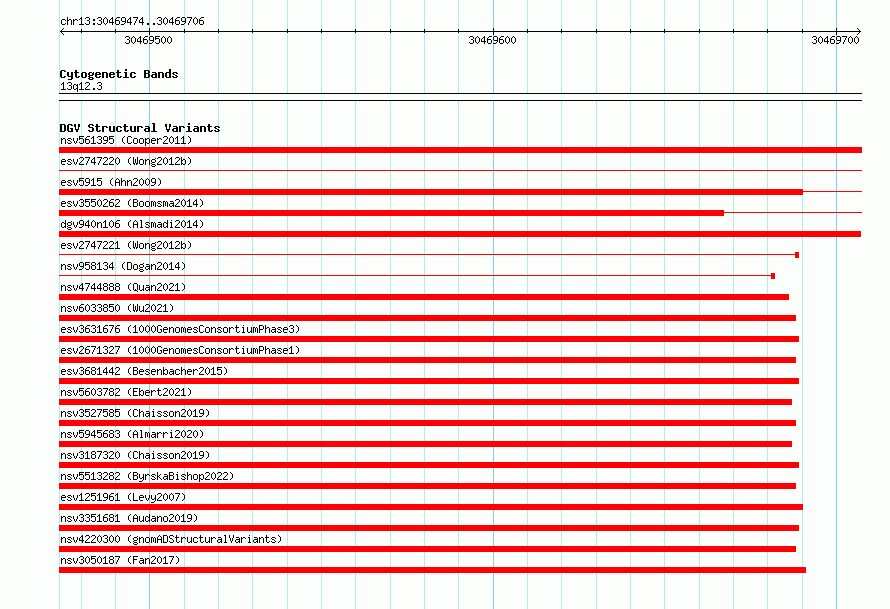
Task: Click the red bar of nsv3050187 (Fan2017)
Action: click(433, 570)
